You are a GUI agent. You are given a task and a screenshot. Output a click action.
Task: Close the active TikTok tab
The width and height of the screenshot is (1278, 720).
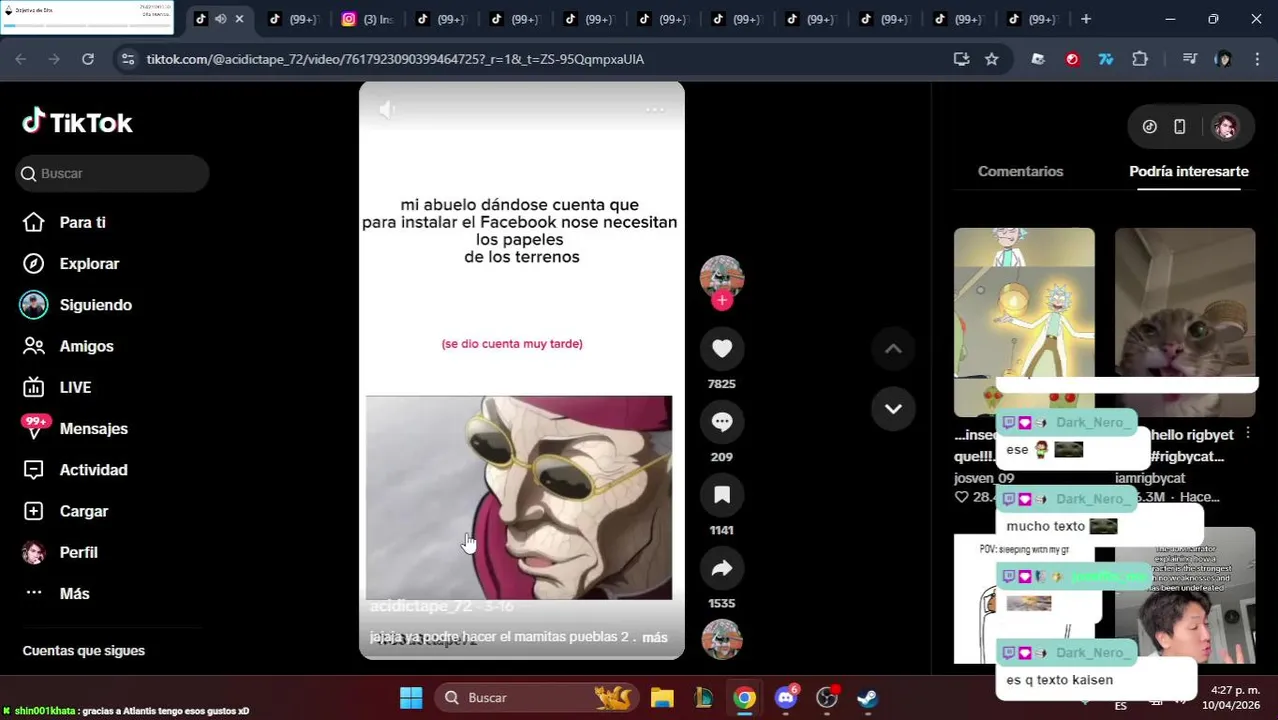[x=239, y=19]
